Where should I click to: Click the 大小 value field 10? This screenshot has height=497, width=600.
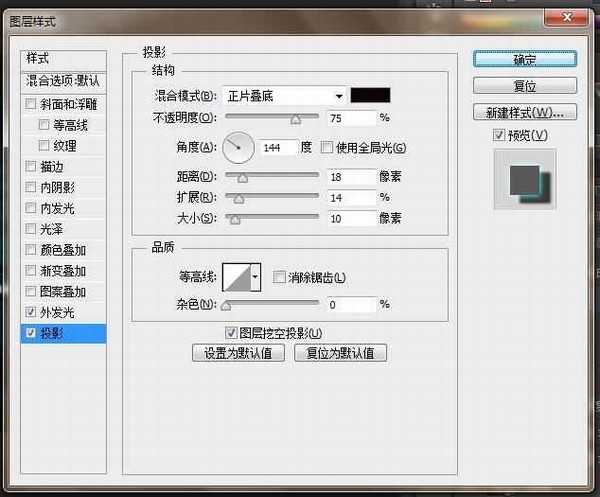click(x=352, y=218)
